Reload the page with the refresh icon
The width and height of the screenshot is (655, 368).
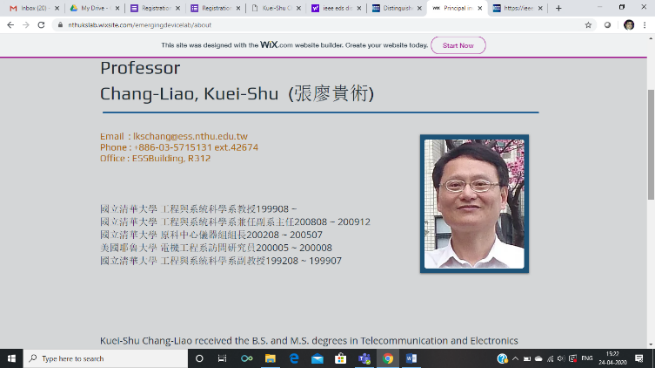pyautogui.click(x=41, y=25)
